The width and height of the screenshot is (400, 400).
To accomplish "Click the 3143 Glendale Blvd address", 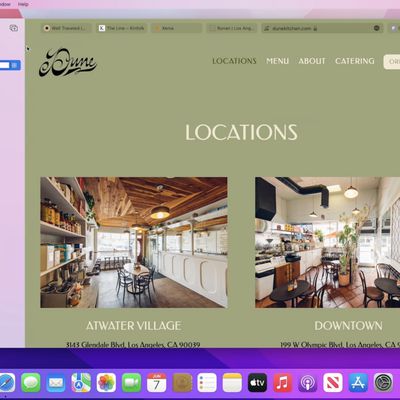I will (133, 344).
